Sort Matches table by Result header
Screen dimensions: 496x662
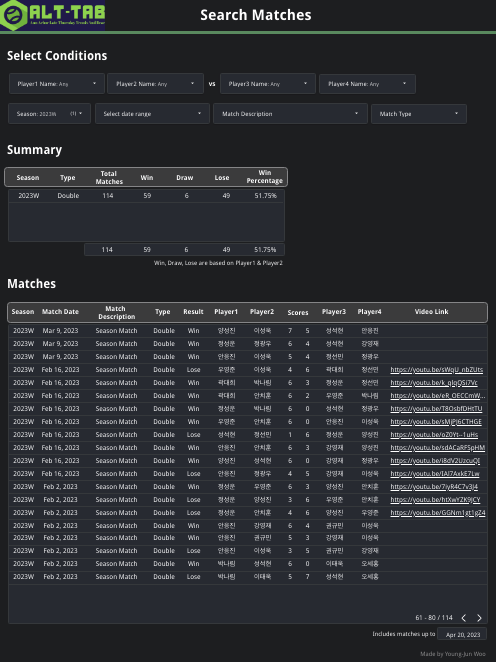[193, 312]
